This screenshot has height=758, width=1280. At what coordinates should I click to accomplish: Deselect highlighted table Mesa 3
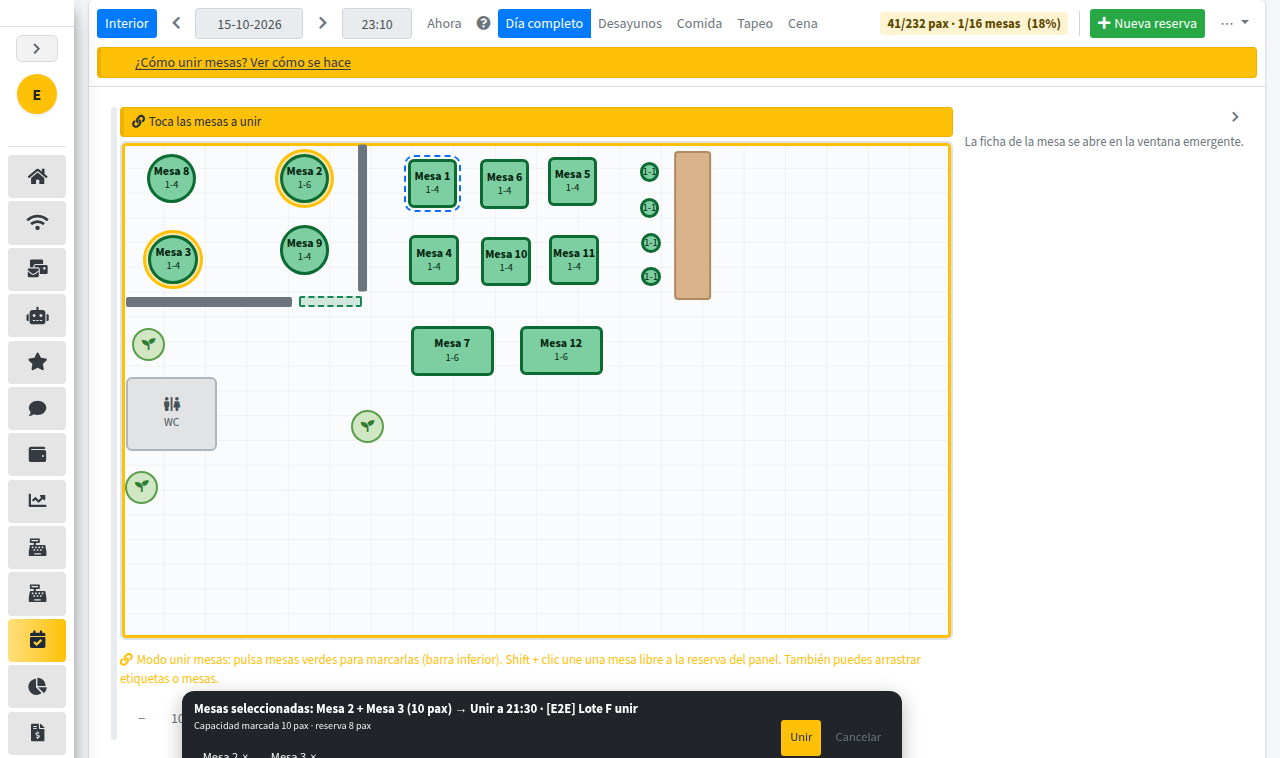(x=173, y=259)
